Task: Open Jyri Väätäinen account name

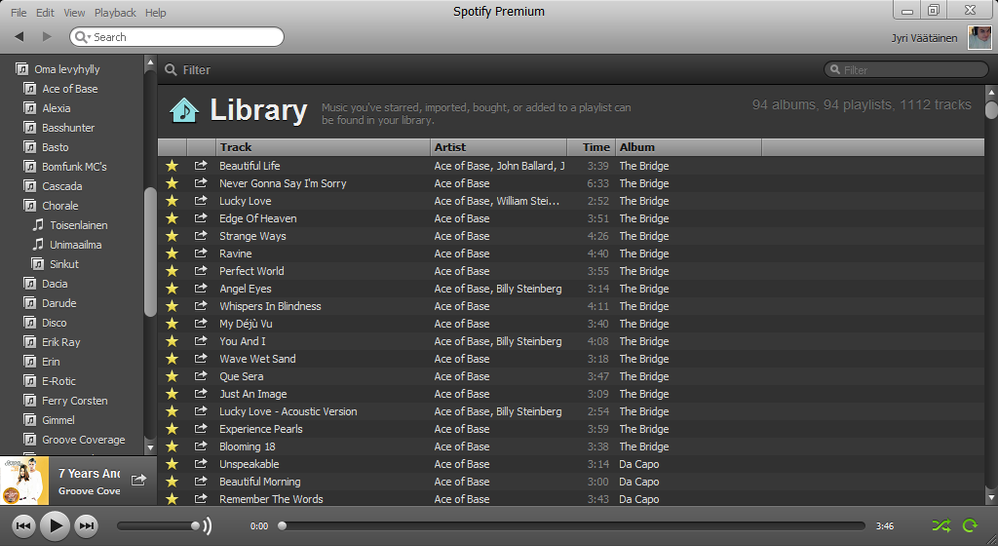Action: click(924, 38)
